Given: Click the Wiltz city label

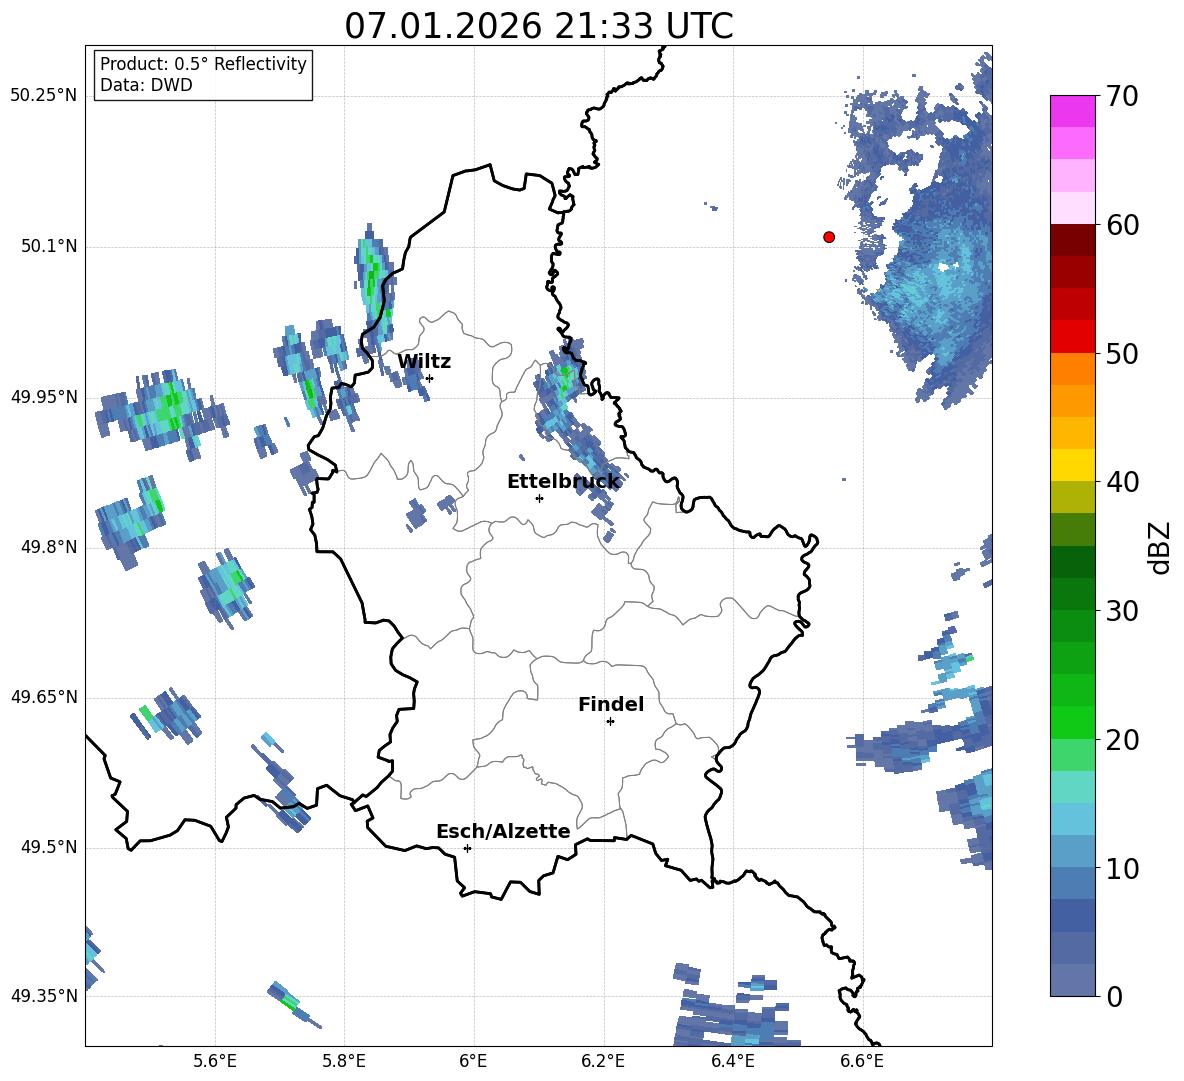Looking at the screenshot, I should (x=424, y=362).
